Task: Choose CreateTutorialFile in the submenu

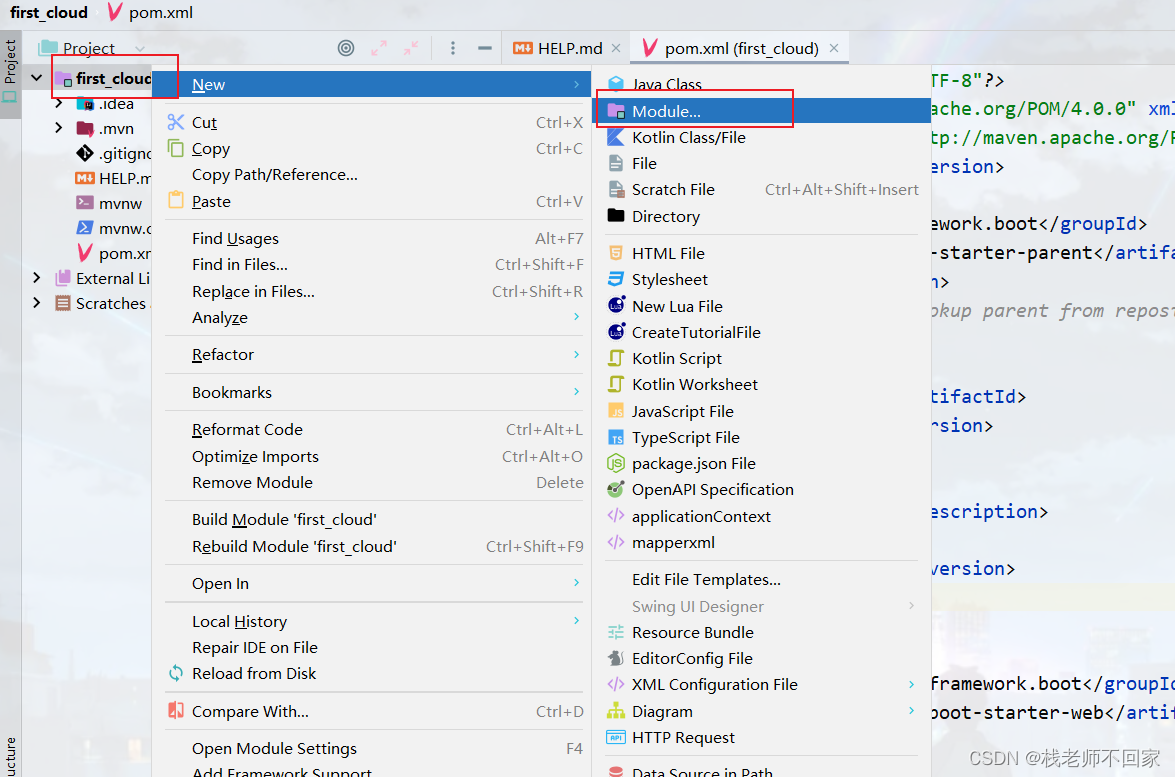Action: 762,332
